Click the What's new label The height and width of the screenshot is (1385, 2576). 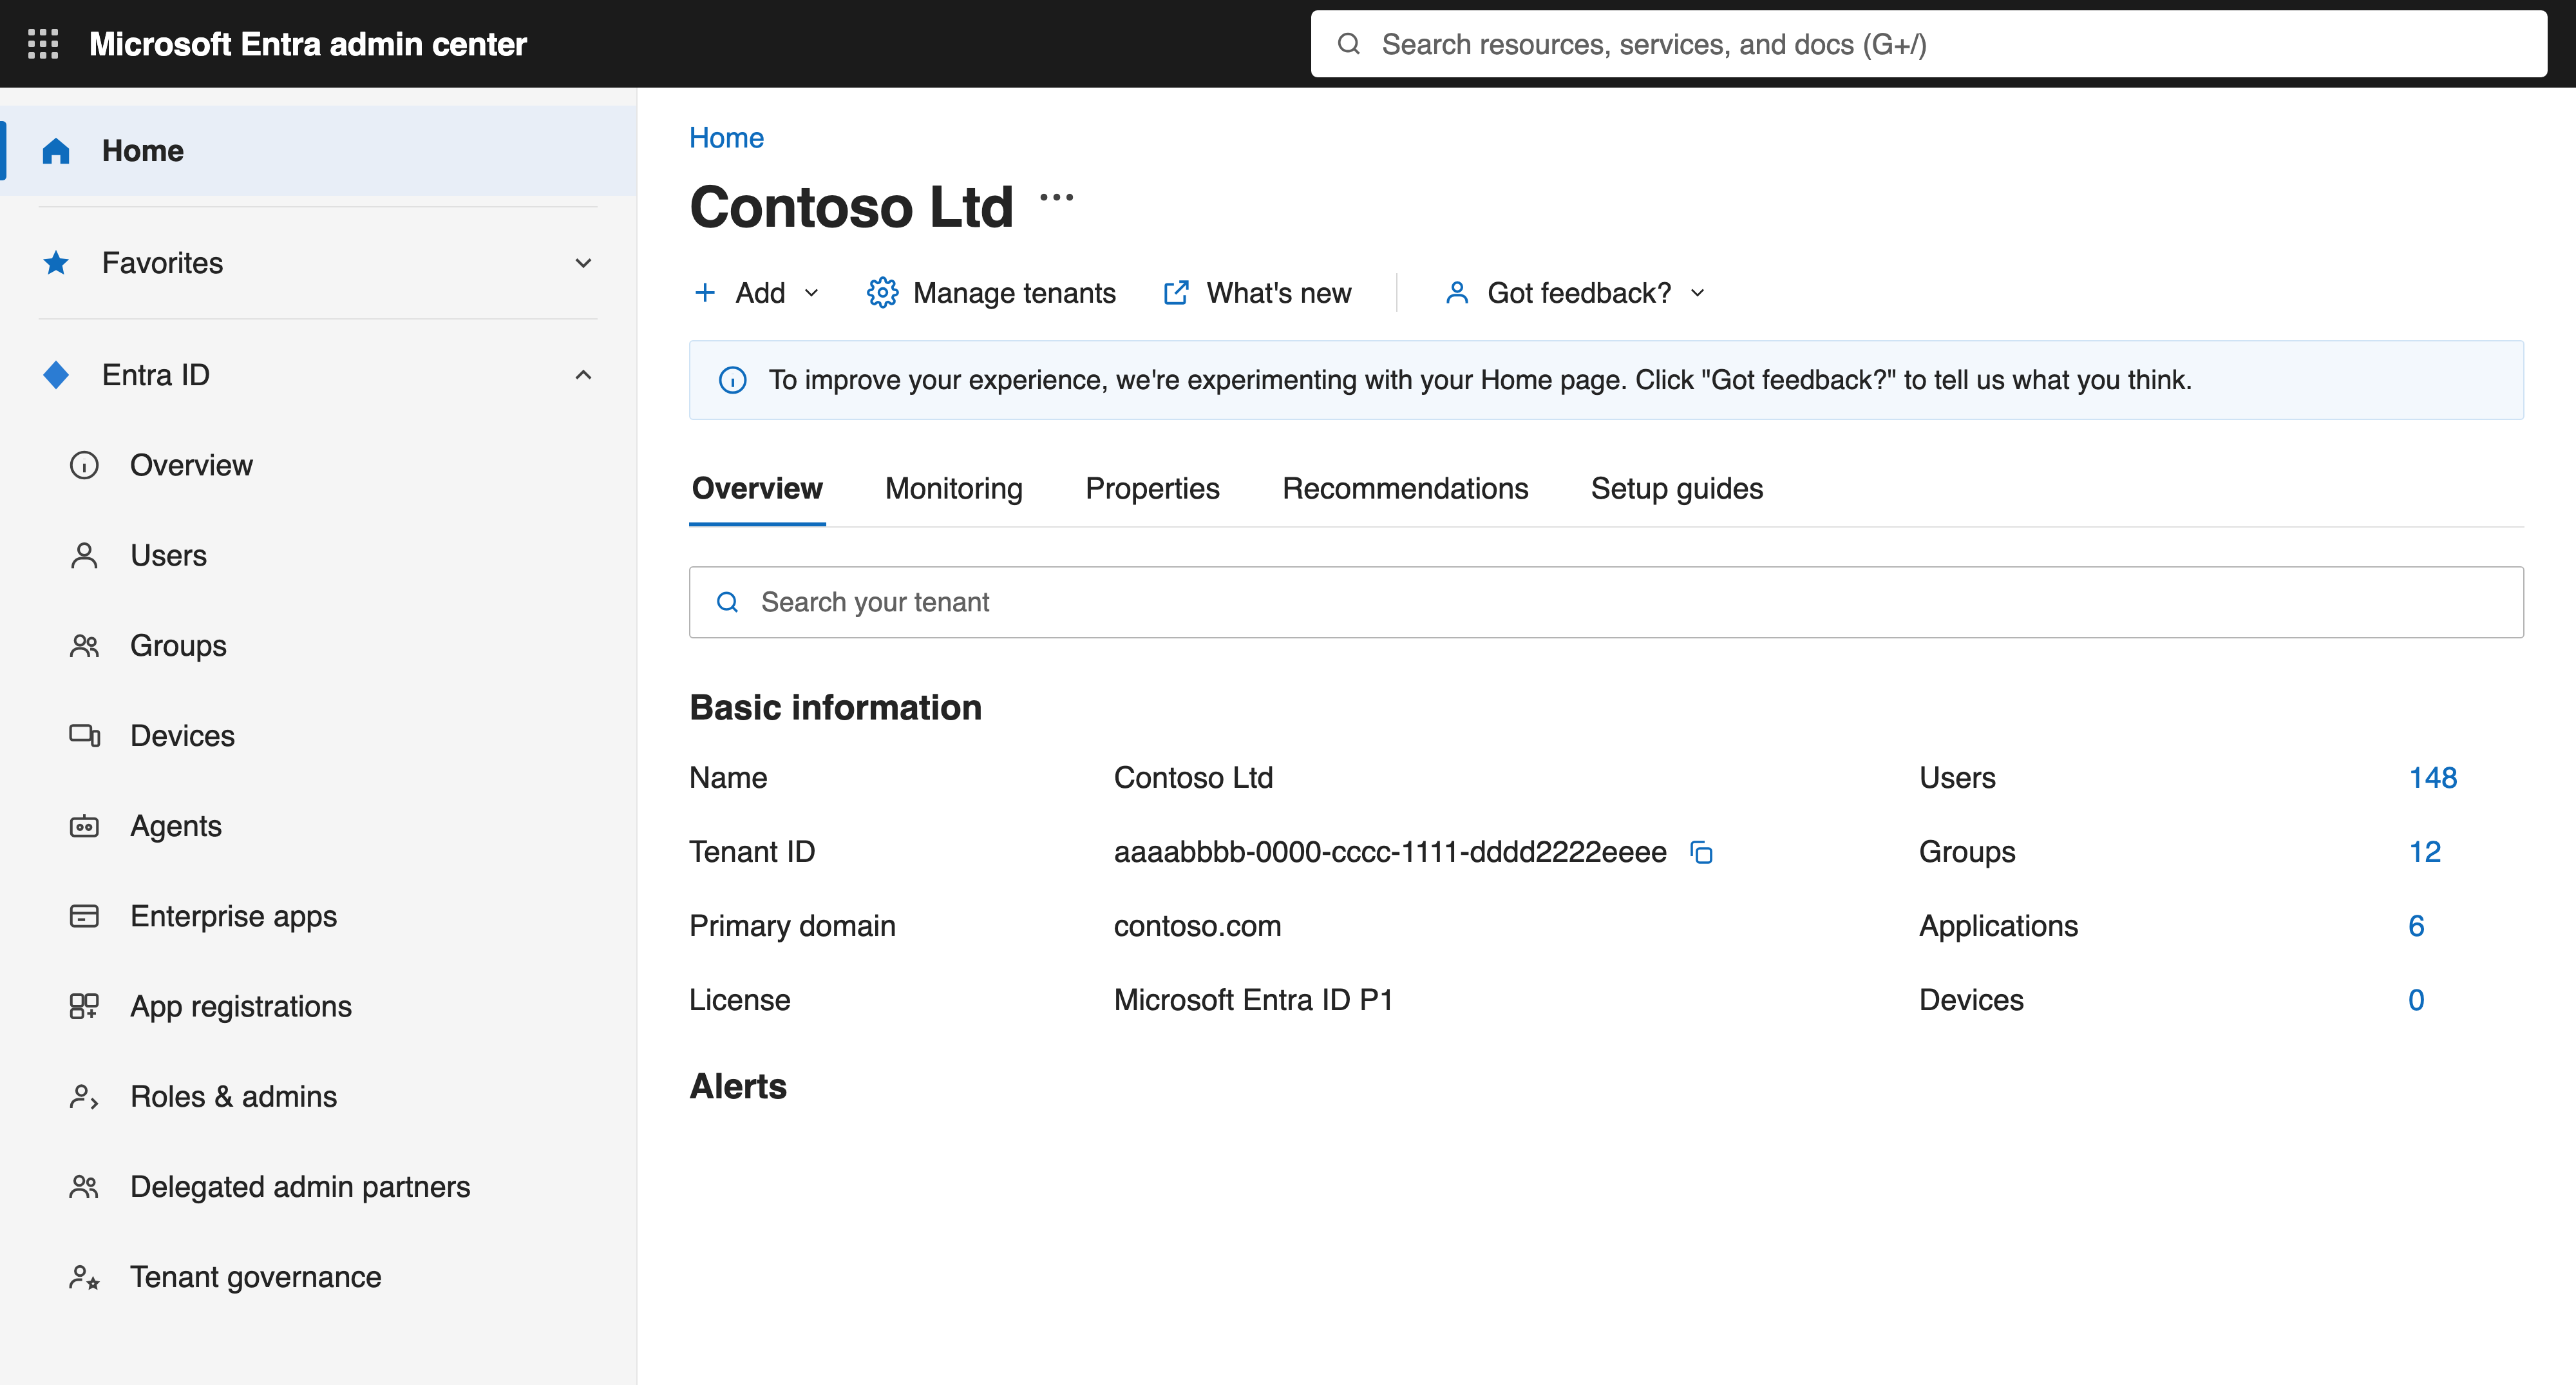click(1278, 293)
